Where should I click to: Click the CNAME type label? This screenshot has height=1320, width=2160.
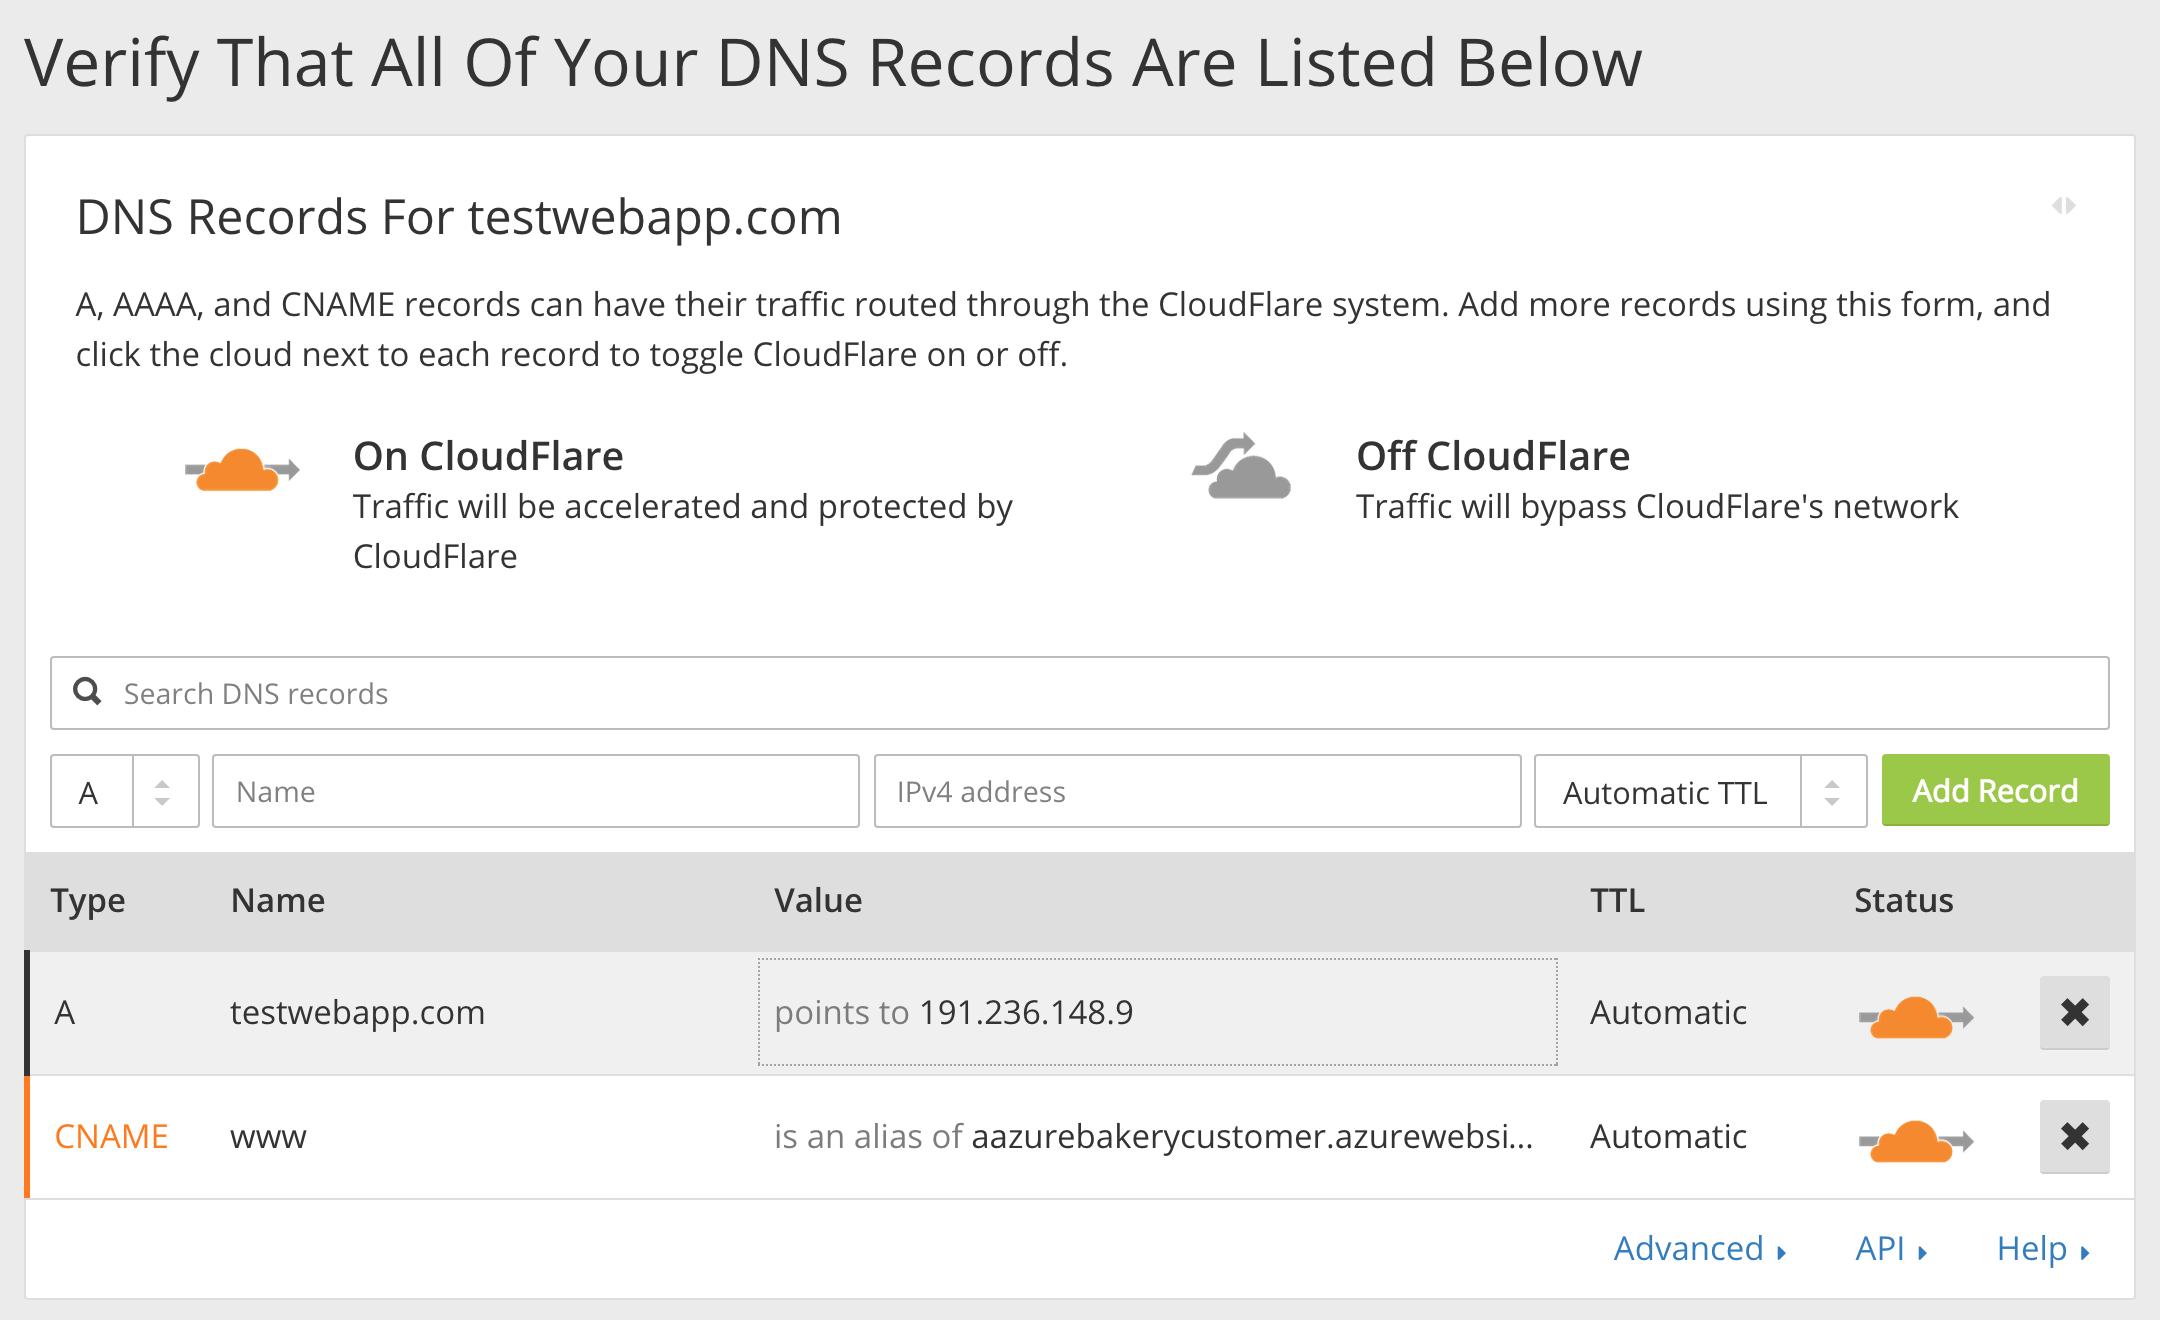coord(111,1137)
